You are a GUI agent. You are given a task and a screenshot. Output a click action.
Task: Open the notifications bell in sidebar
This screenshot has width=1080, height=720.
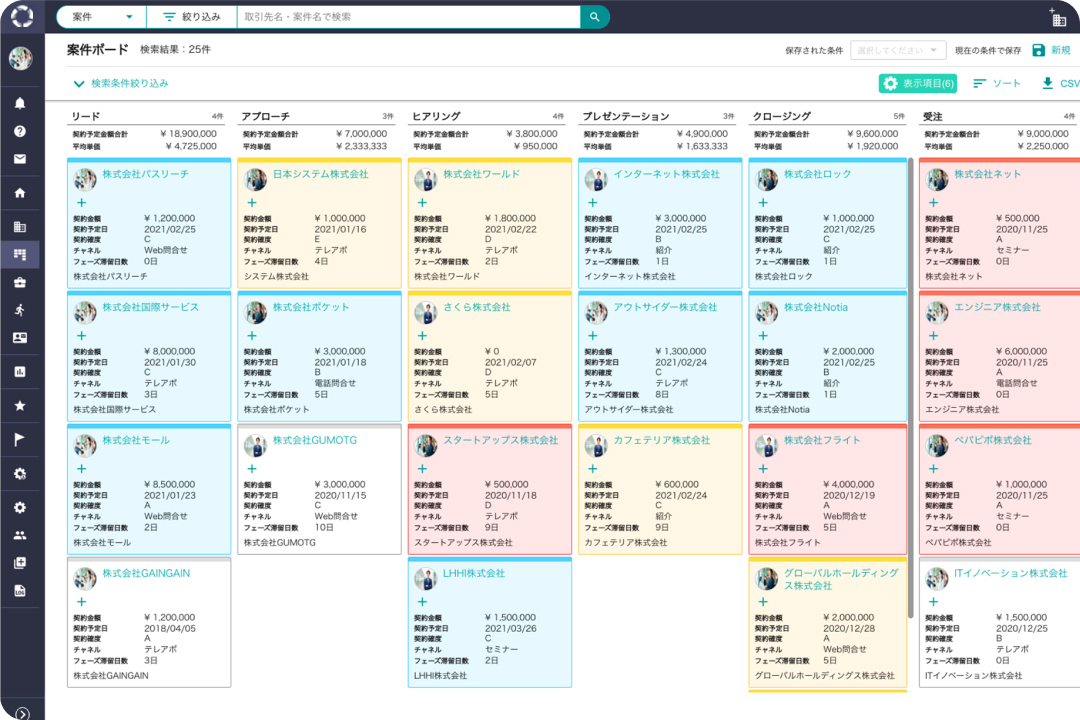(x=20, y=103)
